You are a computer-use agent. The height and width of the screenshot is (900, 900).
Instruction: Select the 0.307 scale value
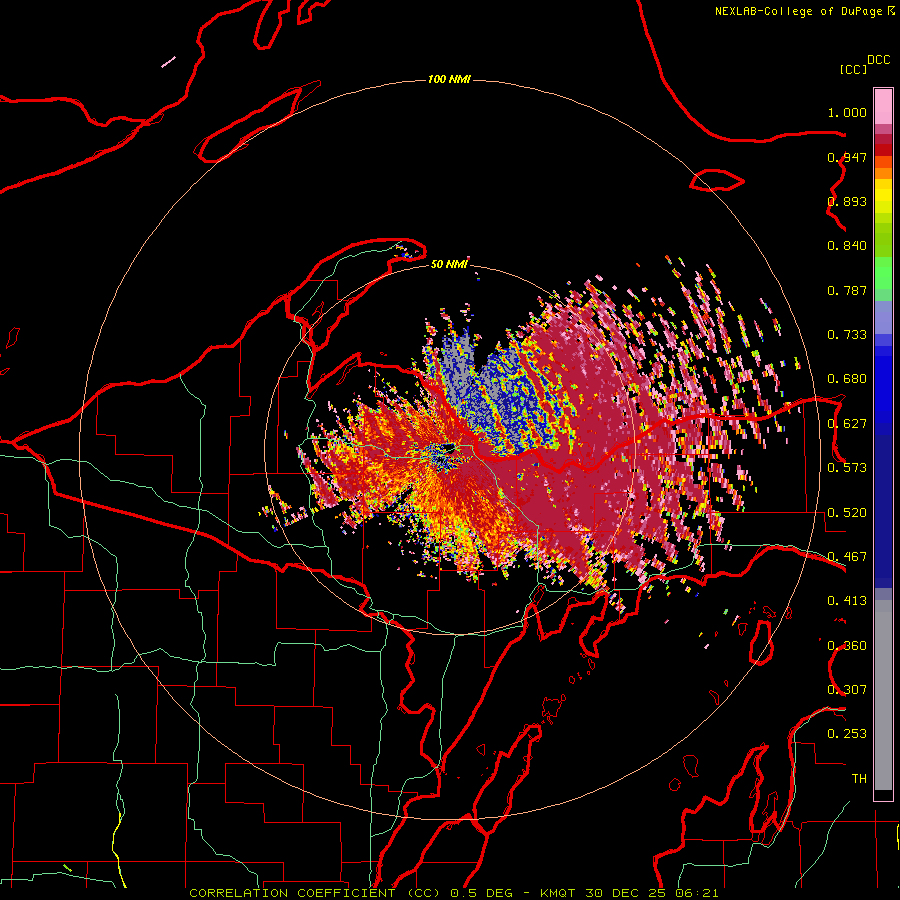pos(847,690)
